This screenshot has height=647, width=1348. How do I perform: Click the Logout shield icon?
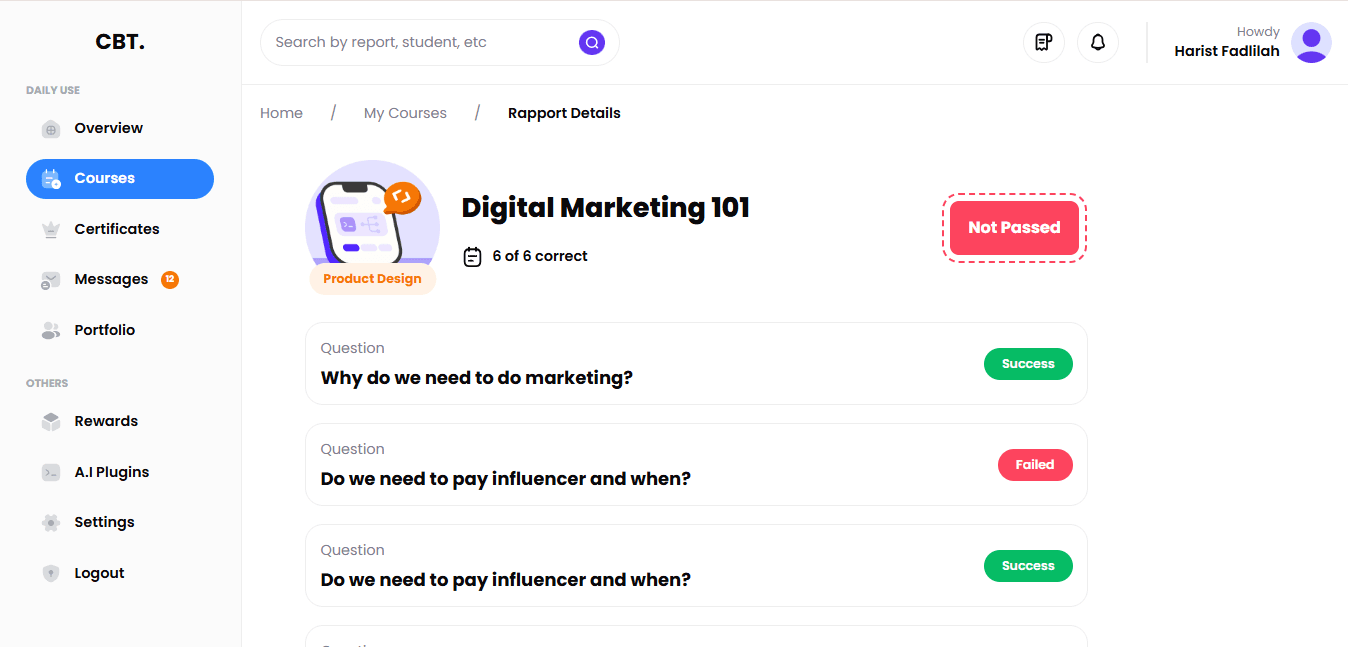pos(51,574)
